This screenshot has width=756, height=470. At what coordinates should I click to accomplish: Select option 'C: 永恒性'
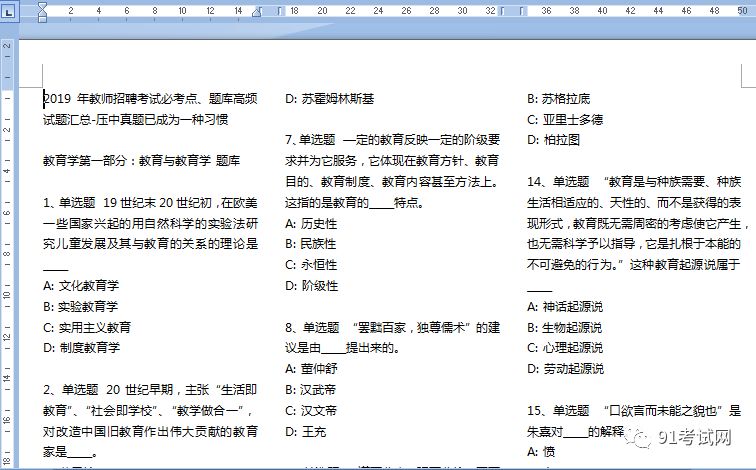311,265
